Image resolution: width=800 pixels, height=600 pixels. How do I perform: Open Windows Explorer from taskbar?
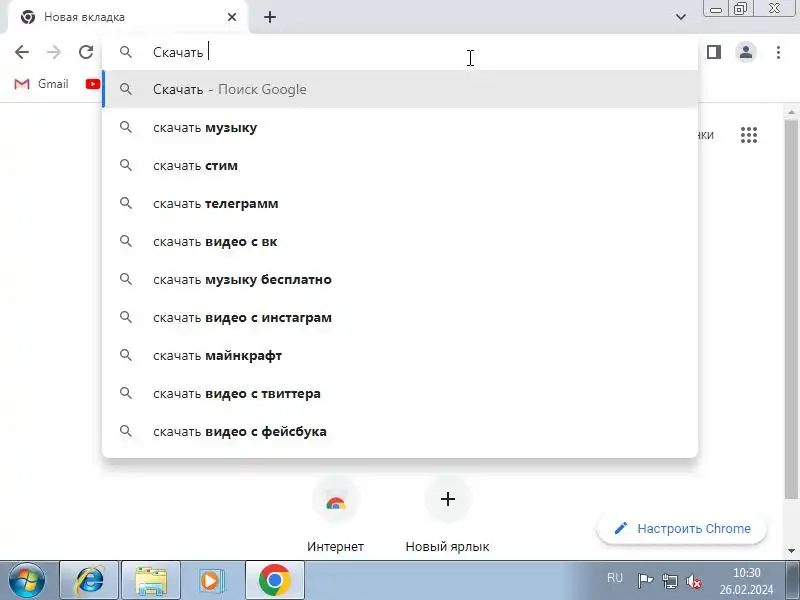pos(151,580)
